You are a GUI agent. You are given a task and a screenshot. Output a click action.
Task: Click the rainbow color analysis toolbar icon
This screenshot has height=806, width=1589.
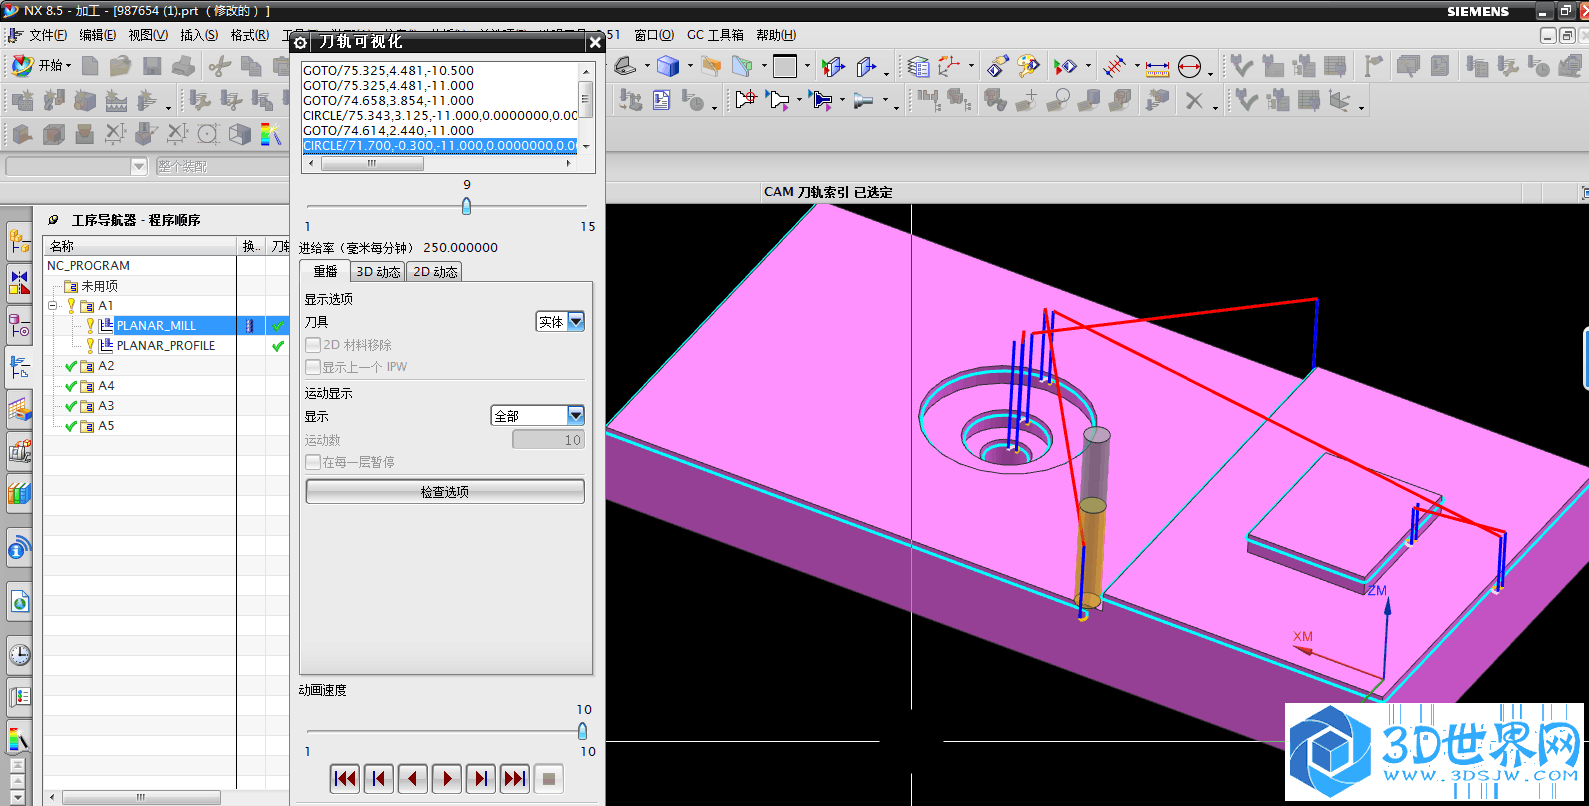click(270, 133)
